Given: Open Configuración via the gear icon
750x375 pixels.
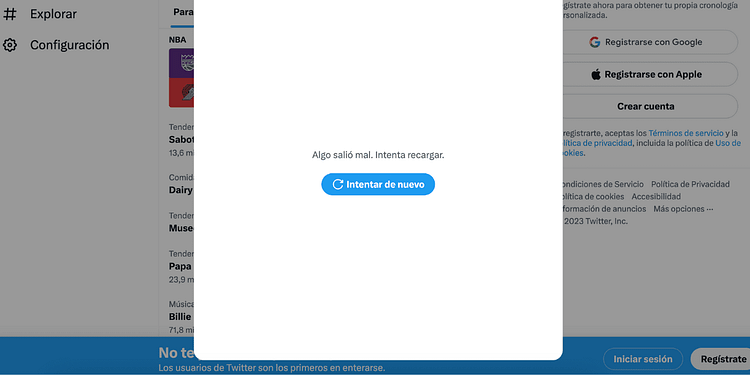Looking at the screenshot, I should point(10,45).
